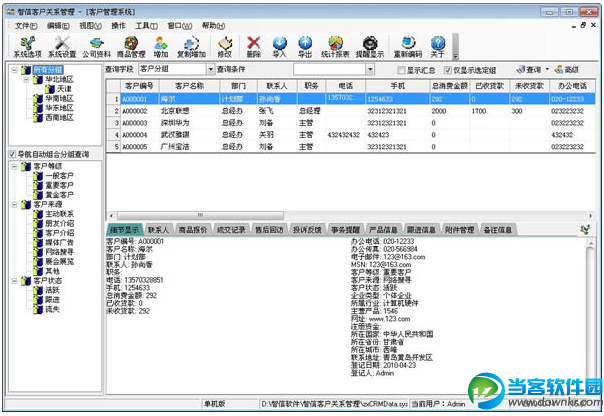Open the 查询条件 dropdown arrow
Screen dimensions: 604x416
[x=370, y=69]
